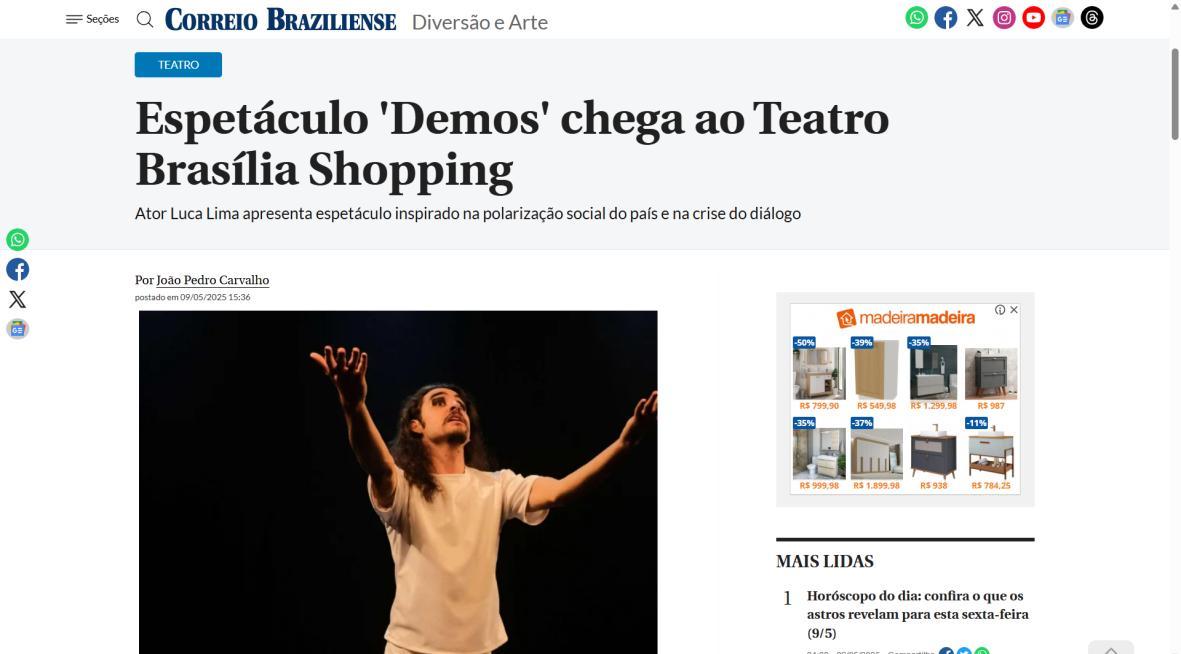Open Horóscopo do dia article link
This screenshot has height=654, width=1181.
click(x=917, y=614)
